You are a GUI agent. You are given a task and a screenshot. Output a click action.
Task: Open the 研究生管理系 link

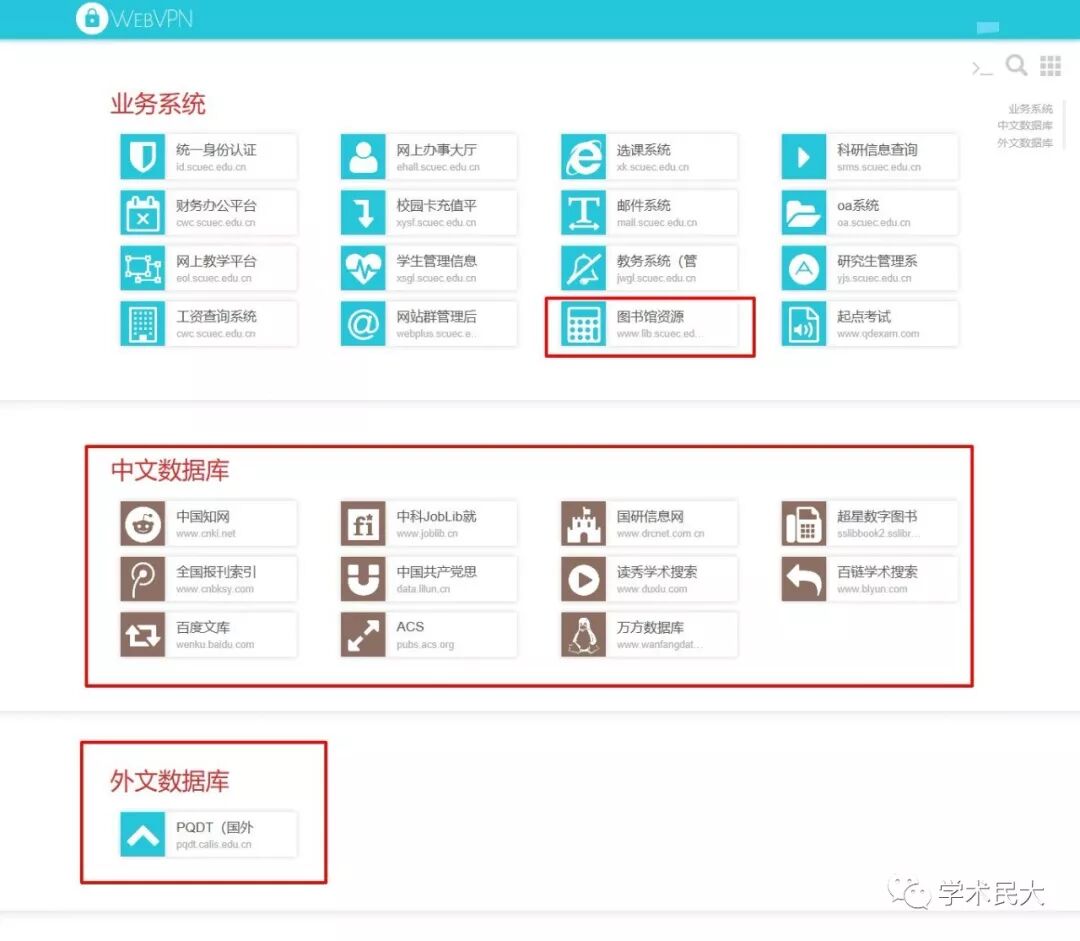869,268
